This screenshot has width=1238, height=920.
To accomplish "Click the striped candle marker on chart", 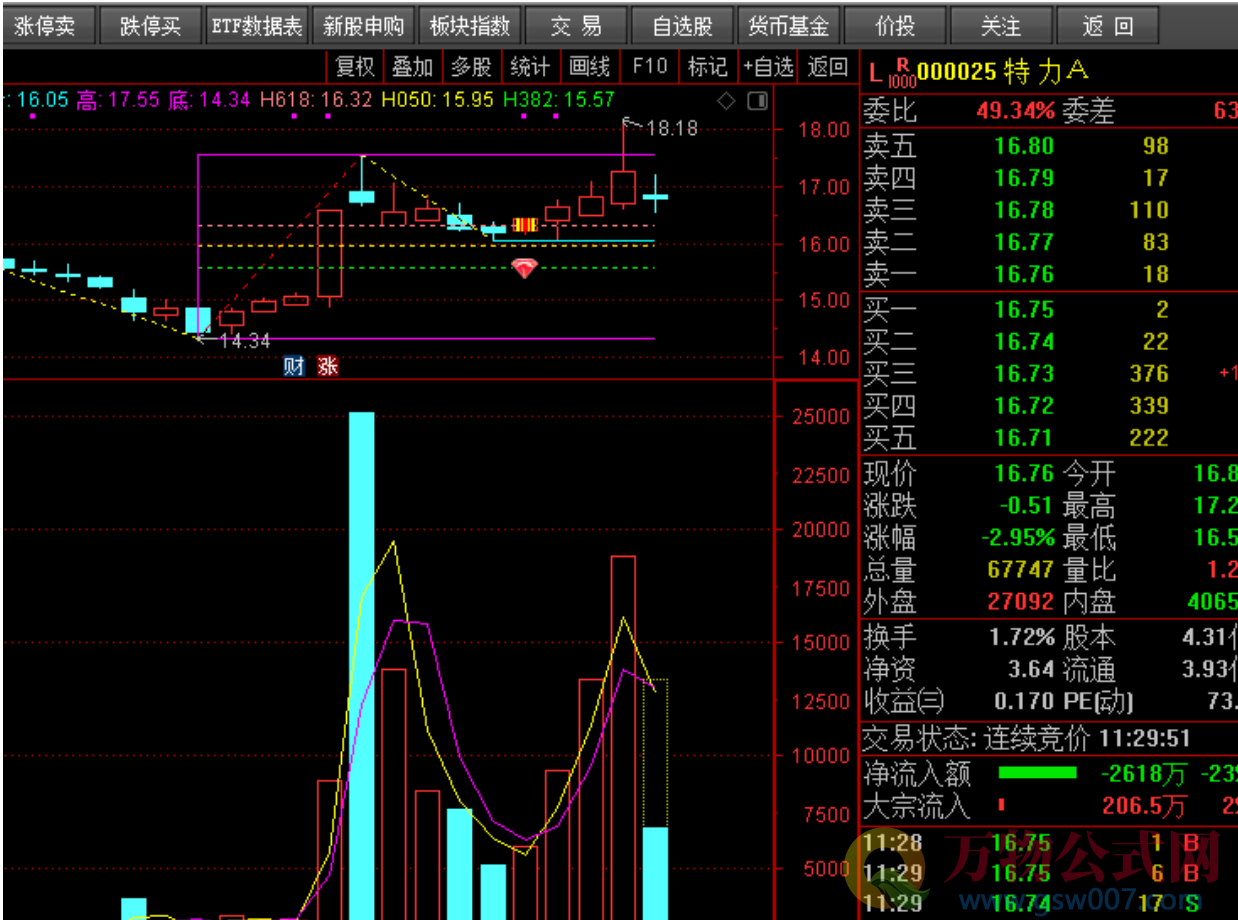I will [x=525, y=225].
